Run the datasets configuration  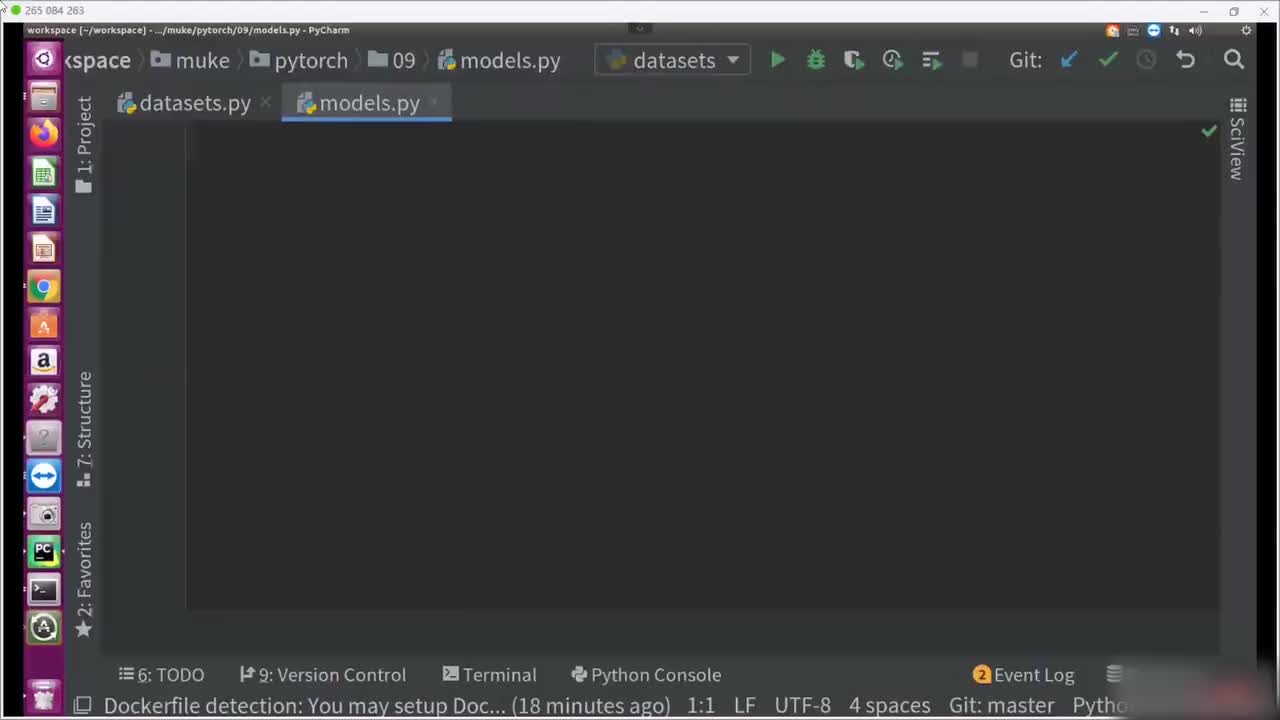coord(777,60)
